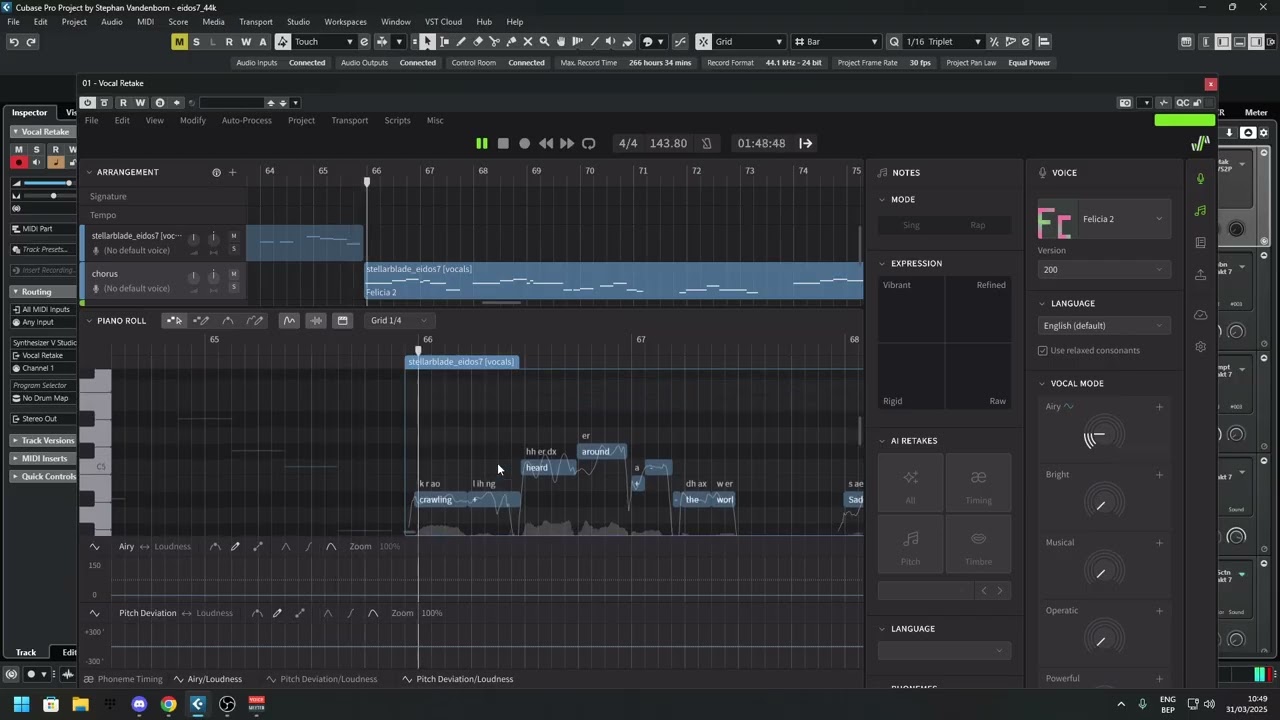The height and width of the screenshot is (720, 1280).
Task: Open the Modify menu in plugin window
Action: pos(193,121)
